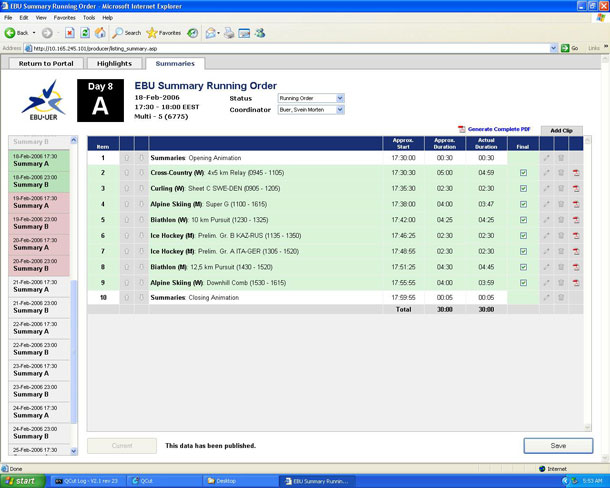
Task: Click delete trash for Biathlon 10 km Pursuit
Action: pos(561,220)
